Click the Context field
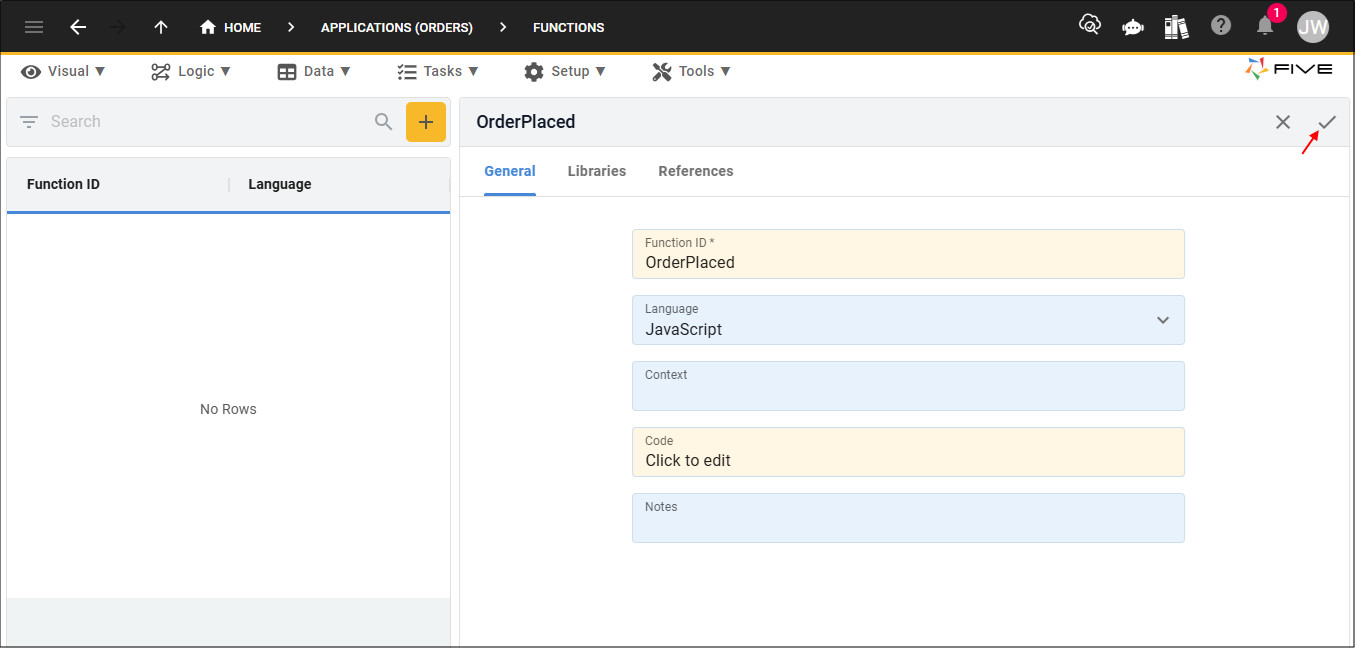The image size is (1355, 648). click(x=908, y=386)
